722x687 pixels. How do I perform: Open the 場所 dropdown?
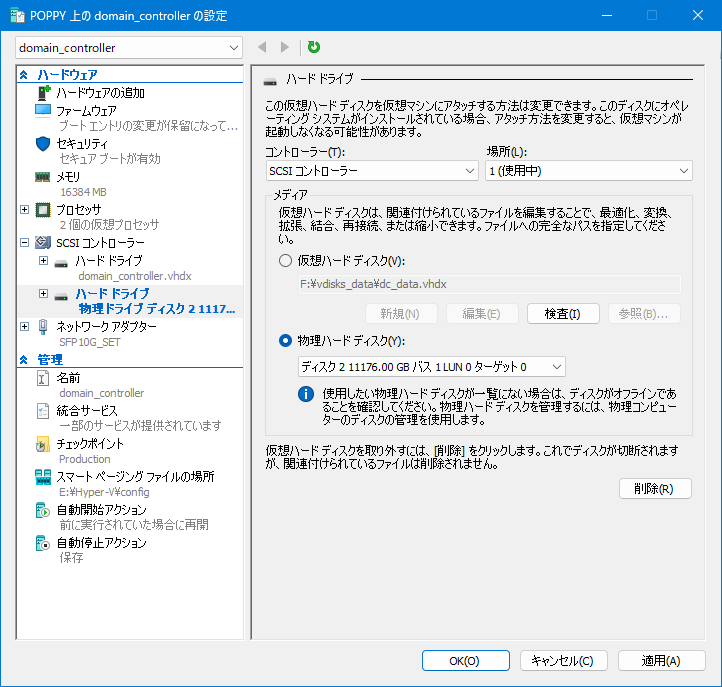589,171
